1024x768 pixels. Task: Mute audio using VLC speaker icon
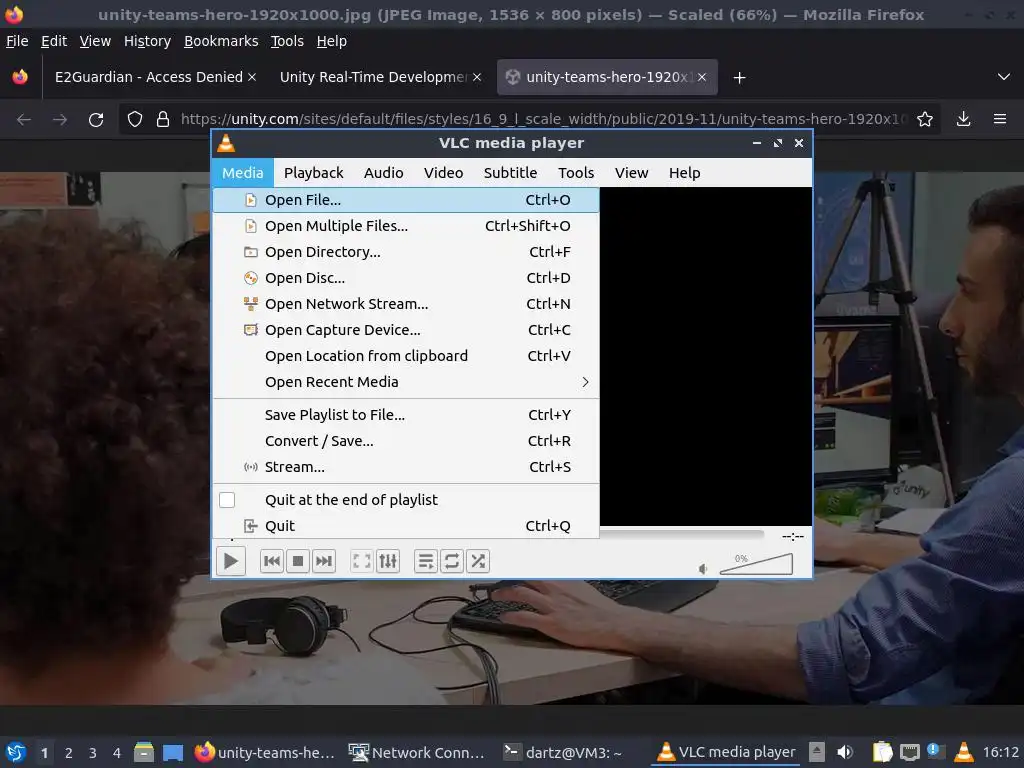click(703, 569)
